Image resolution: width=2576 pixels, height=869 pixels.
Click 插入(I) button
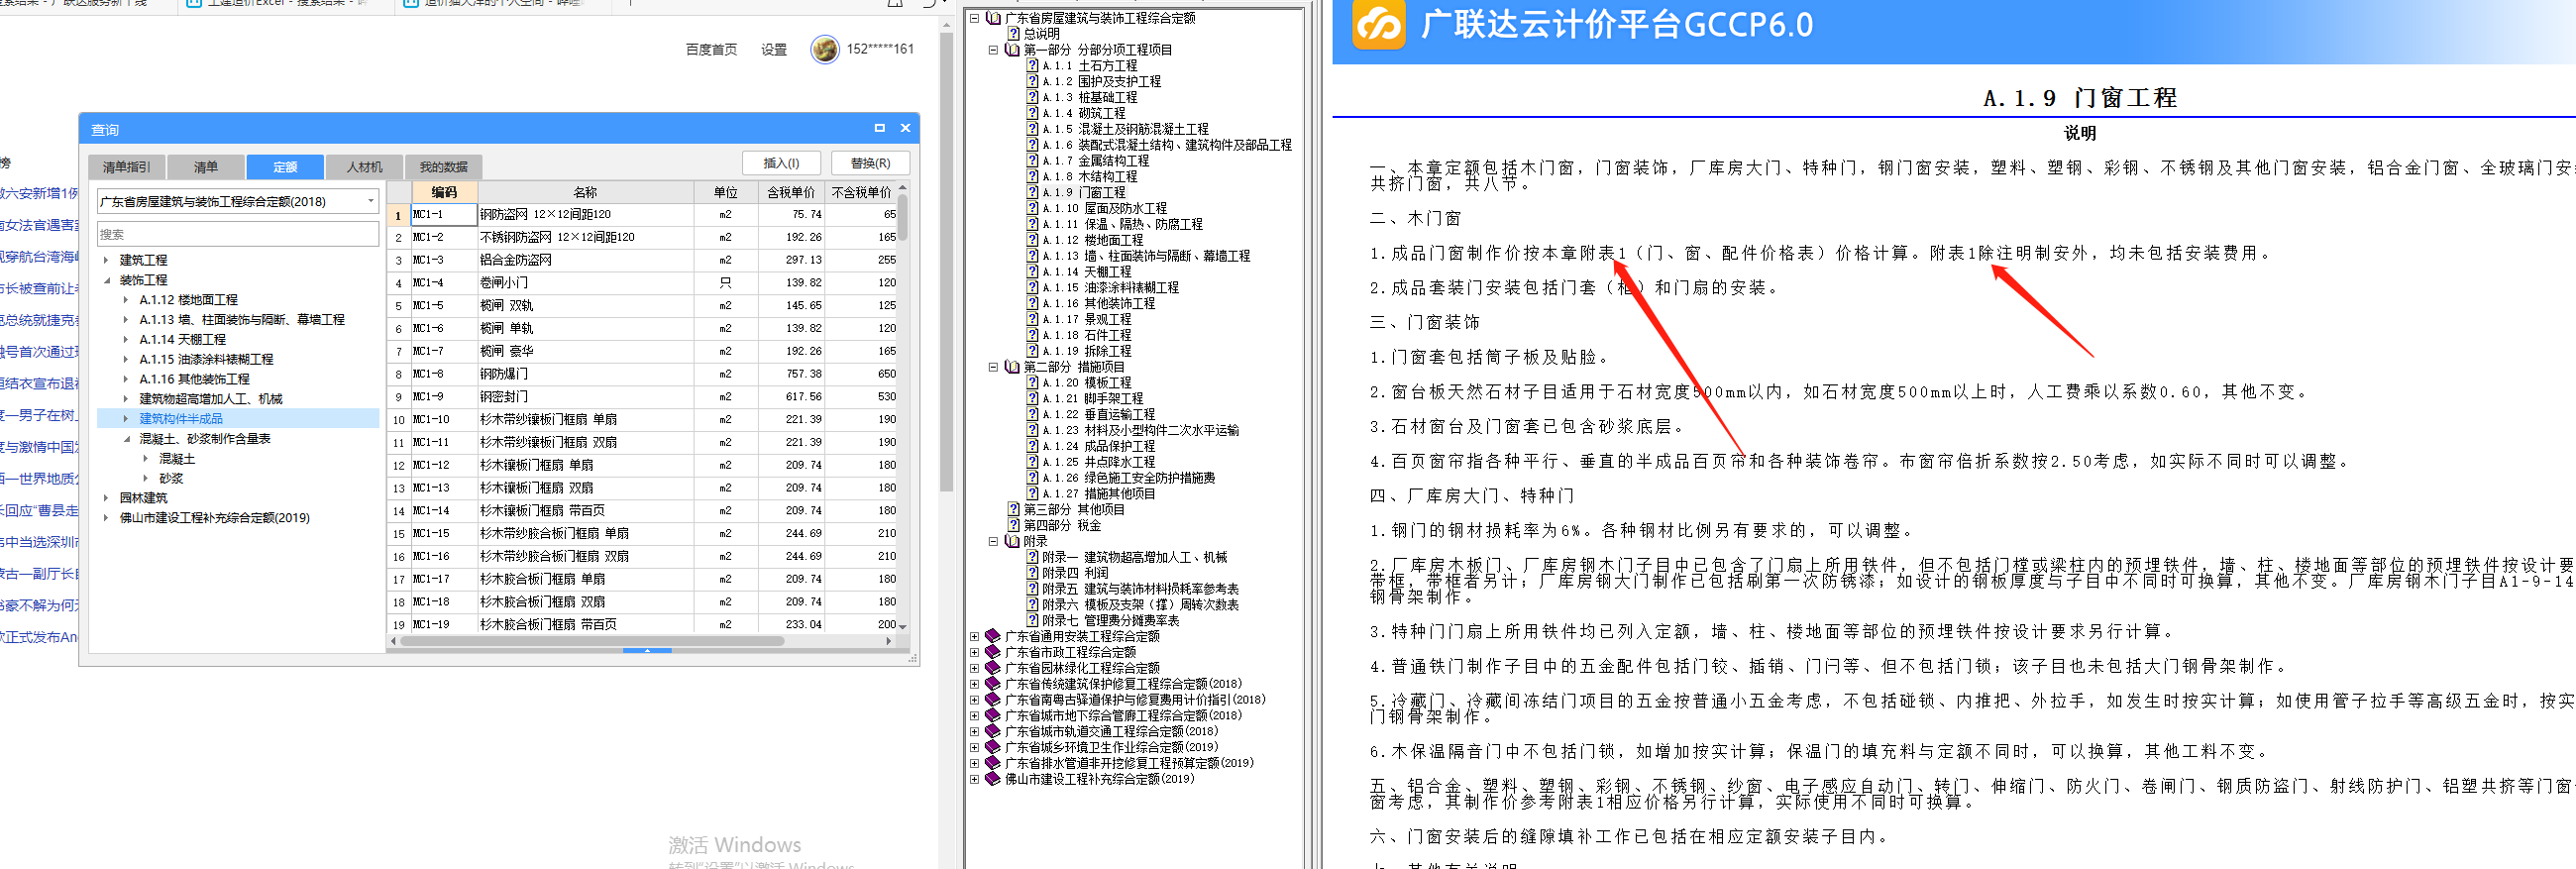(781, 163)
